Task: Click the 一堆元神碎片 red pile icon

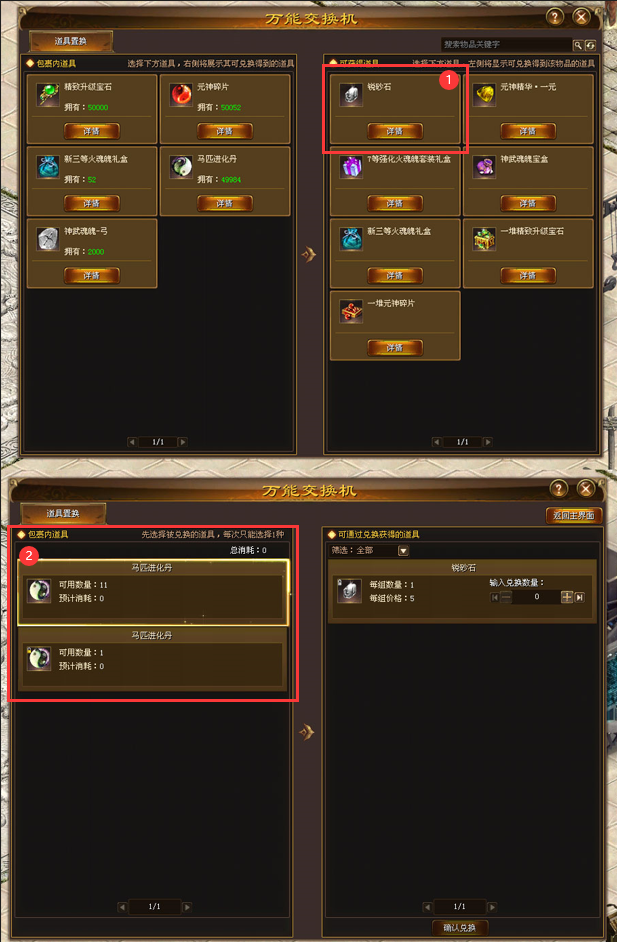Action: coord(351,311)
